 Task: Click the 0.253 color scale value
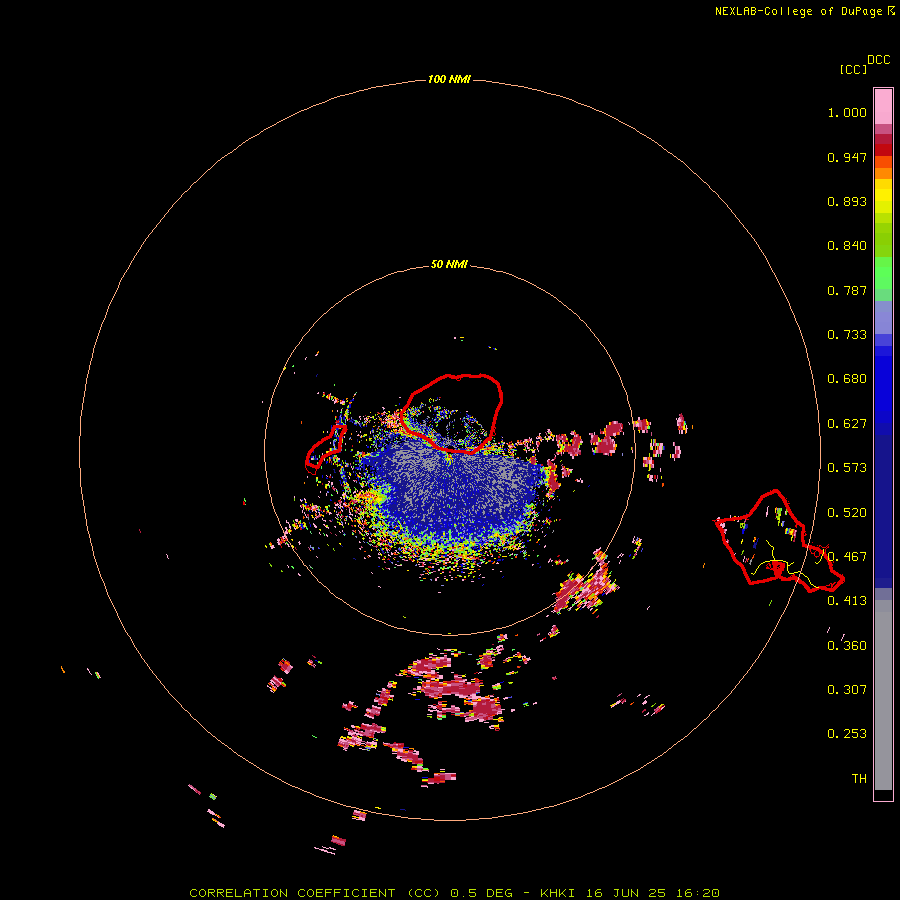pos(847,734)
